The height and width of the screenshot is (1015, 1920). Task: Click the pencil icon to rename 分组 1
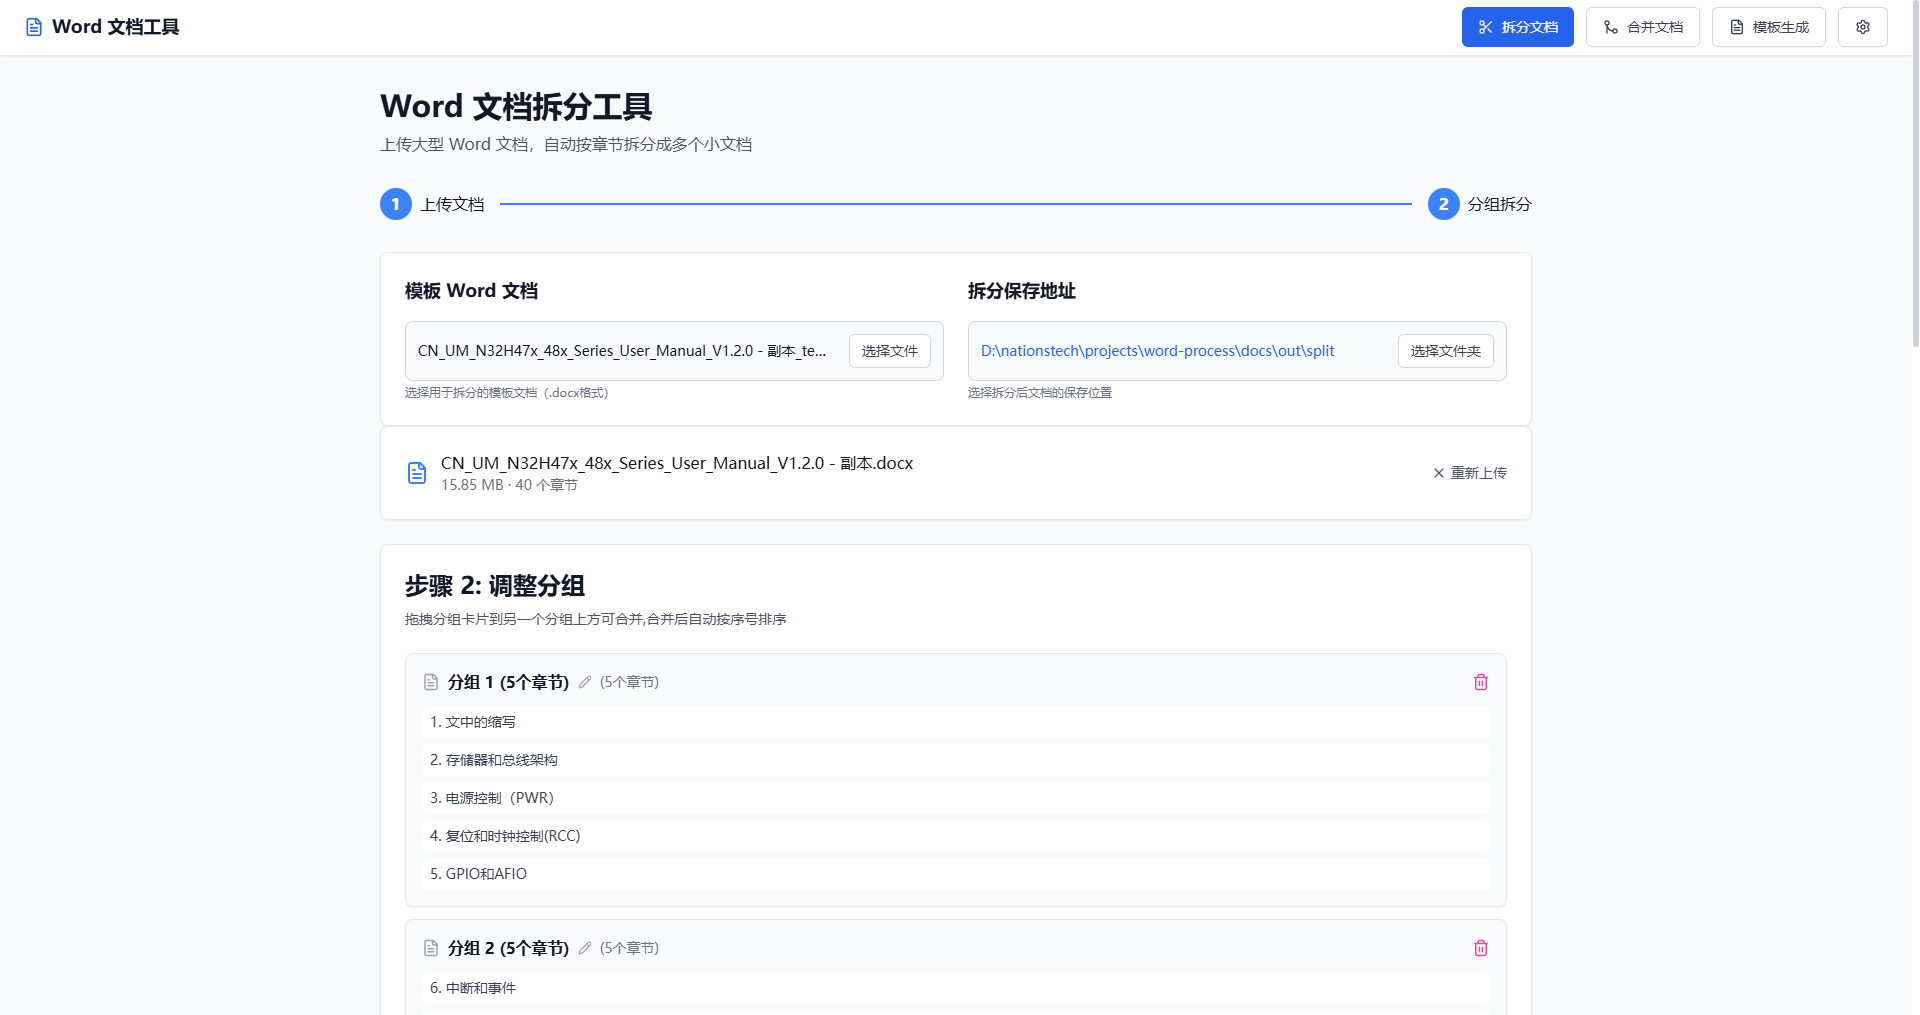(x=584, y=682)
